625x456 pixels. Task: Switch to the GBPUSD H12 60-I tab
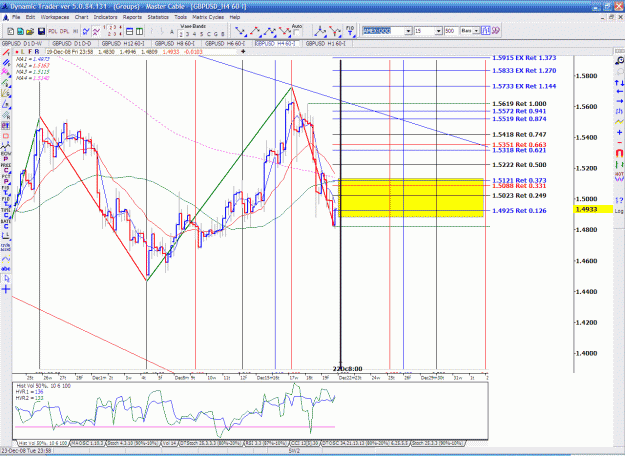click(x=123, y=43)
